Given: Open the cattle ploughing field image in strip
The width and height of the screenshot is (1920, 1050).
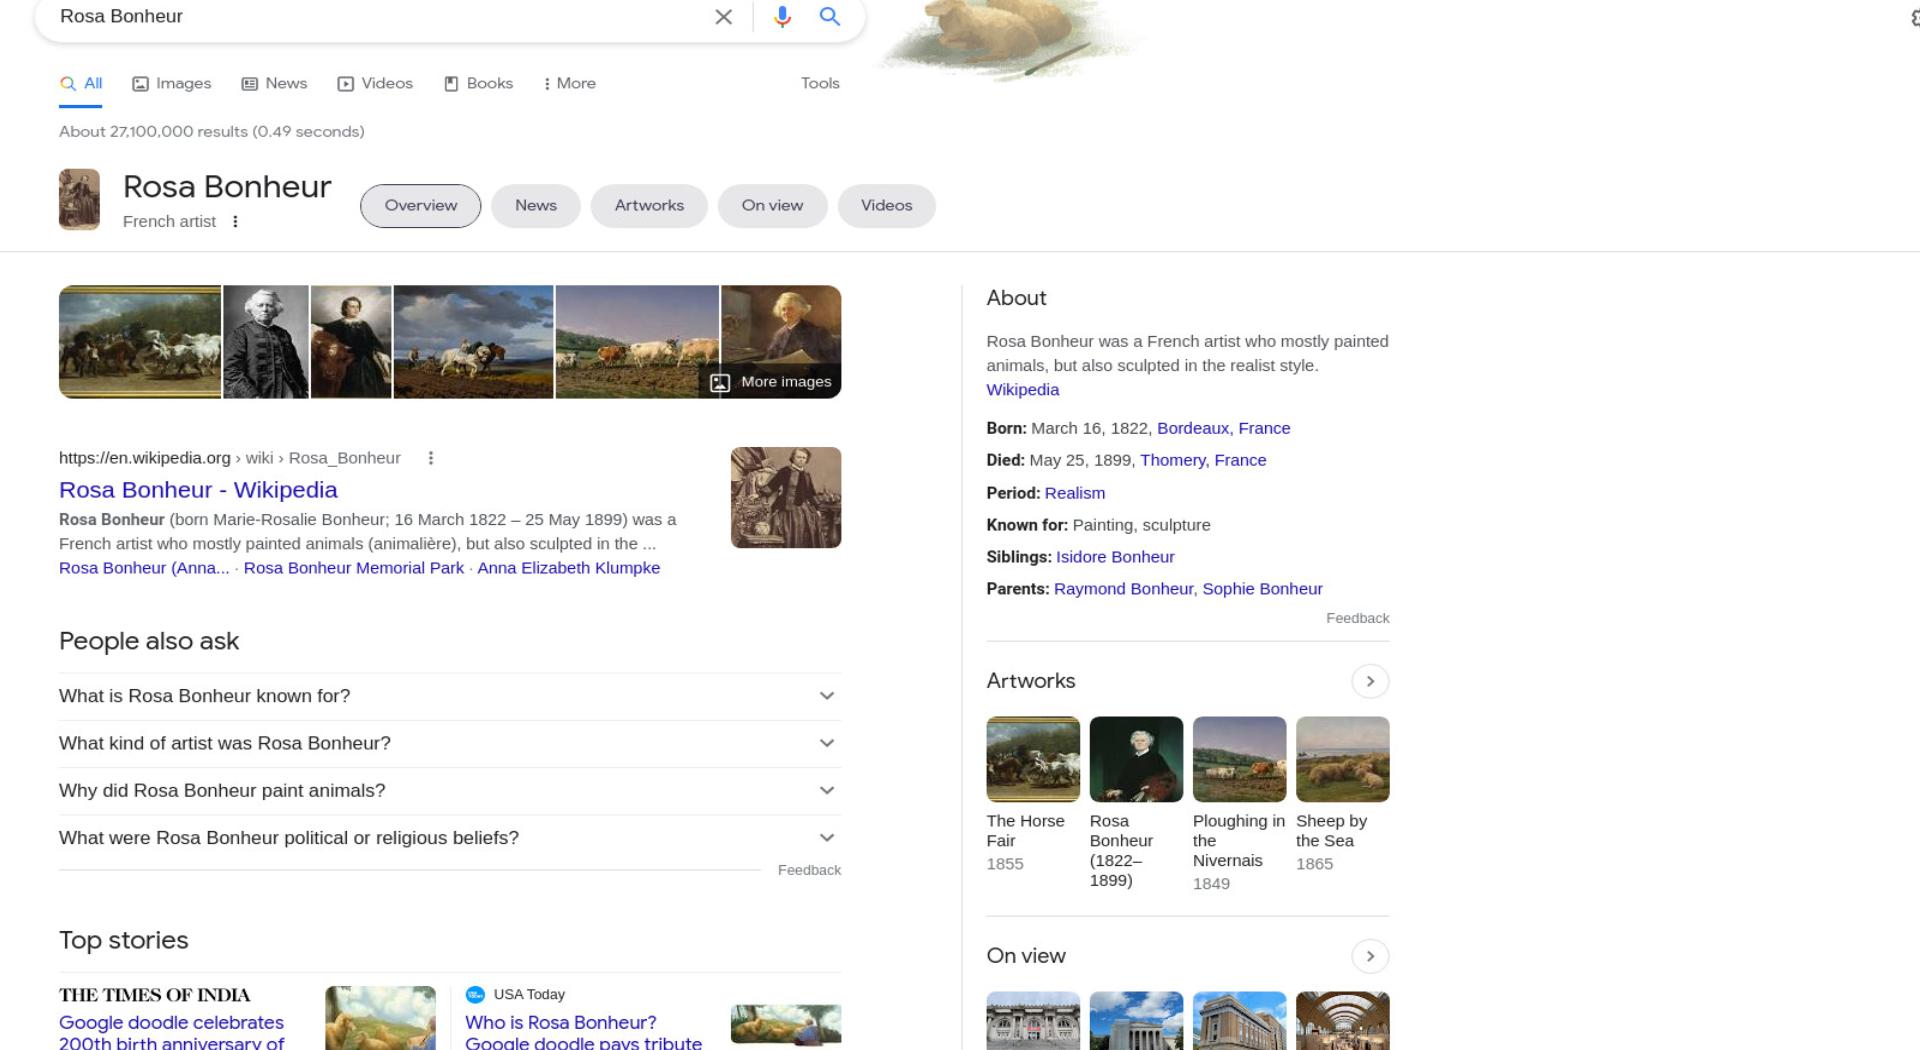Looking at the screenshot, I should point(637,342).
